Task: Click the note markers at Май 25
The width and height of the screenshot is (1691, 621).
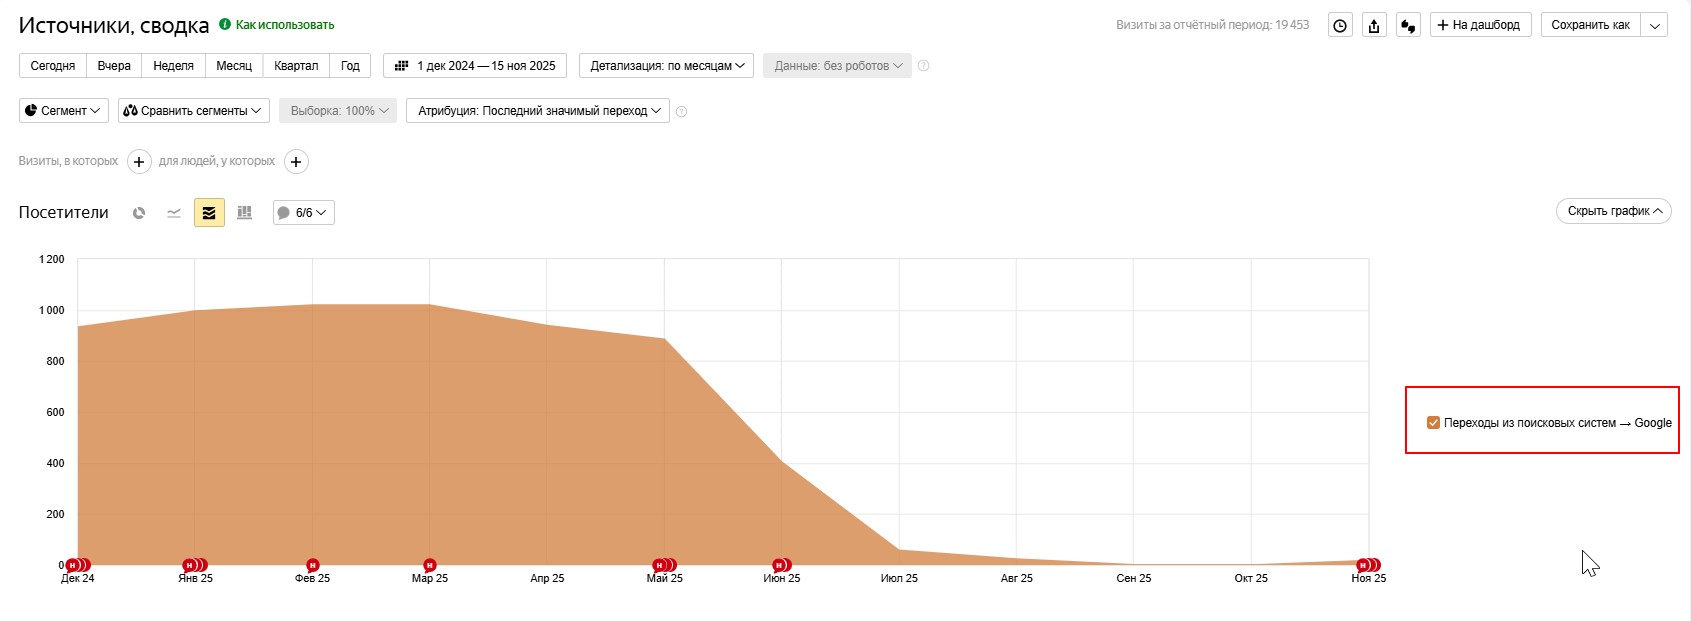Action: tap(664, 565)
